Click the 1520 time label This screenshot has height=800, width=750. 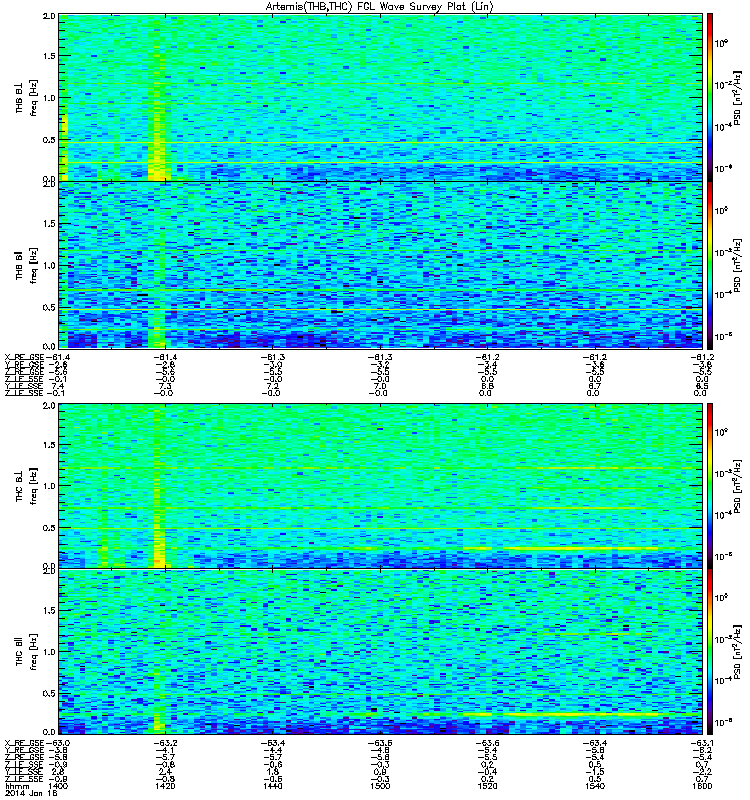pos(487,786)
